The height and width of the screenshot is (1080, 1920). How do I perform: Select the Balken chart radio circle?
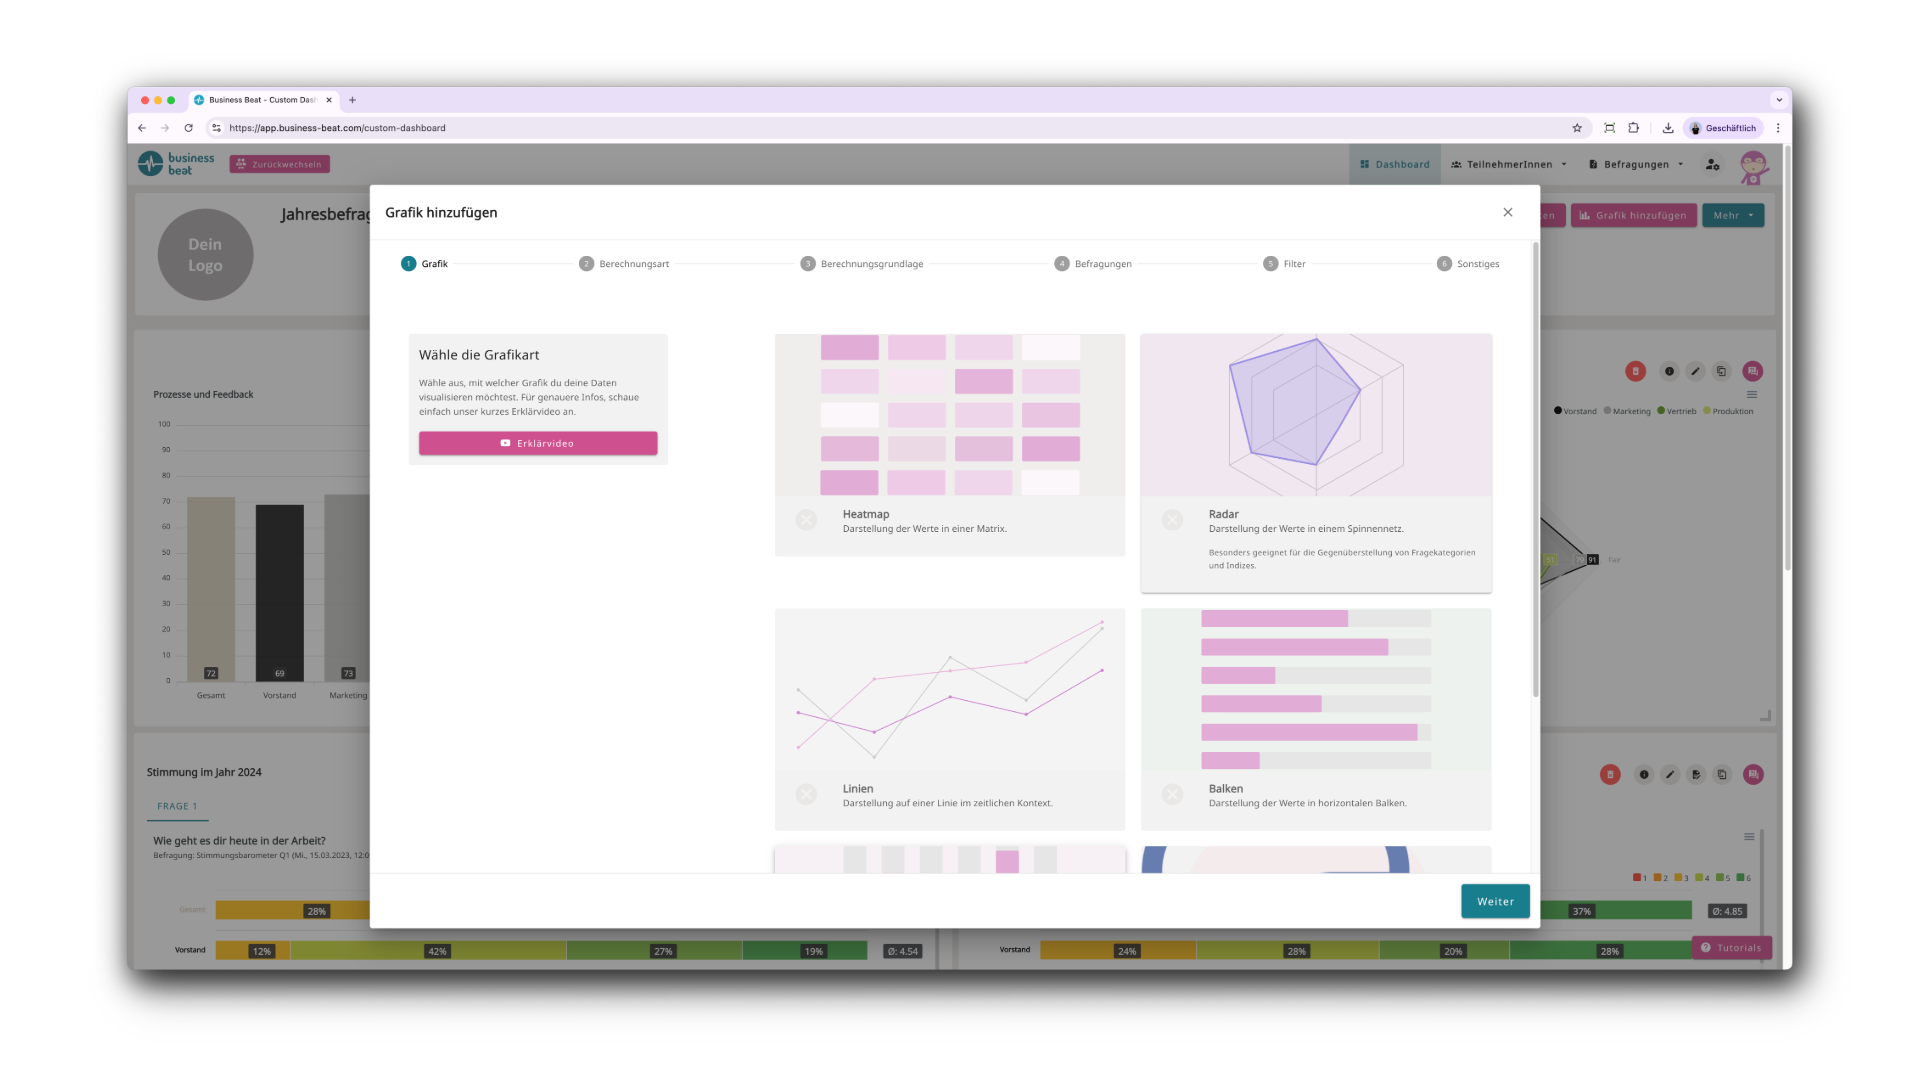[x=1172, y=794]
